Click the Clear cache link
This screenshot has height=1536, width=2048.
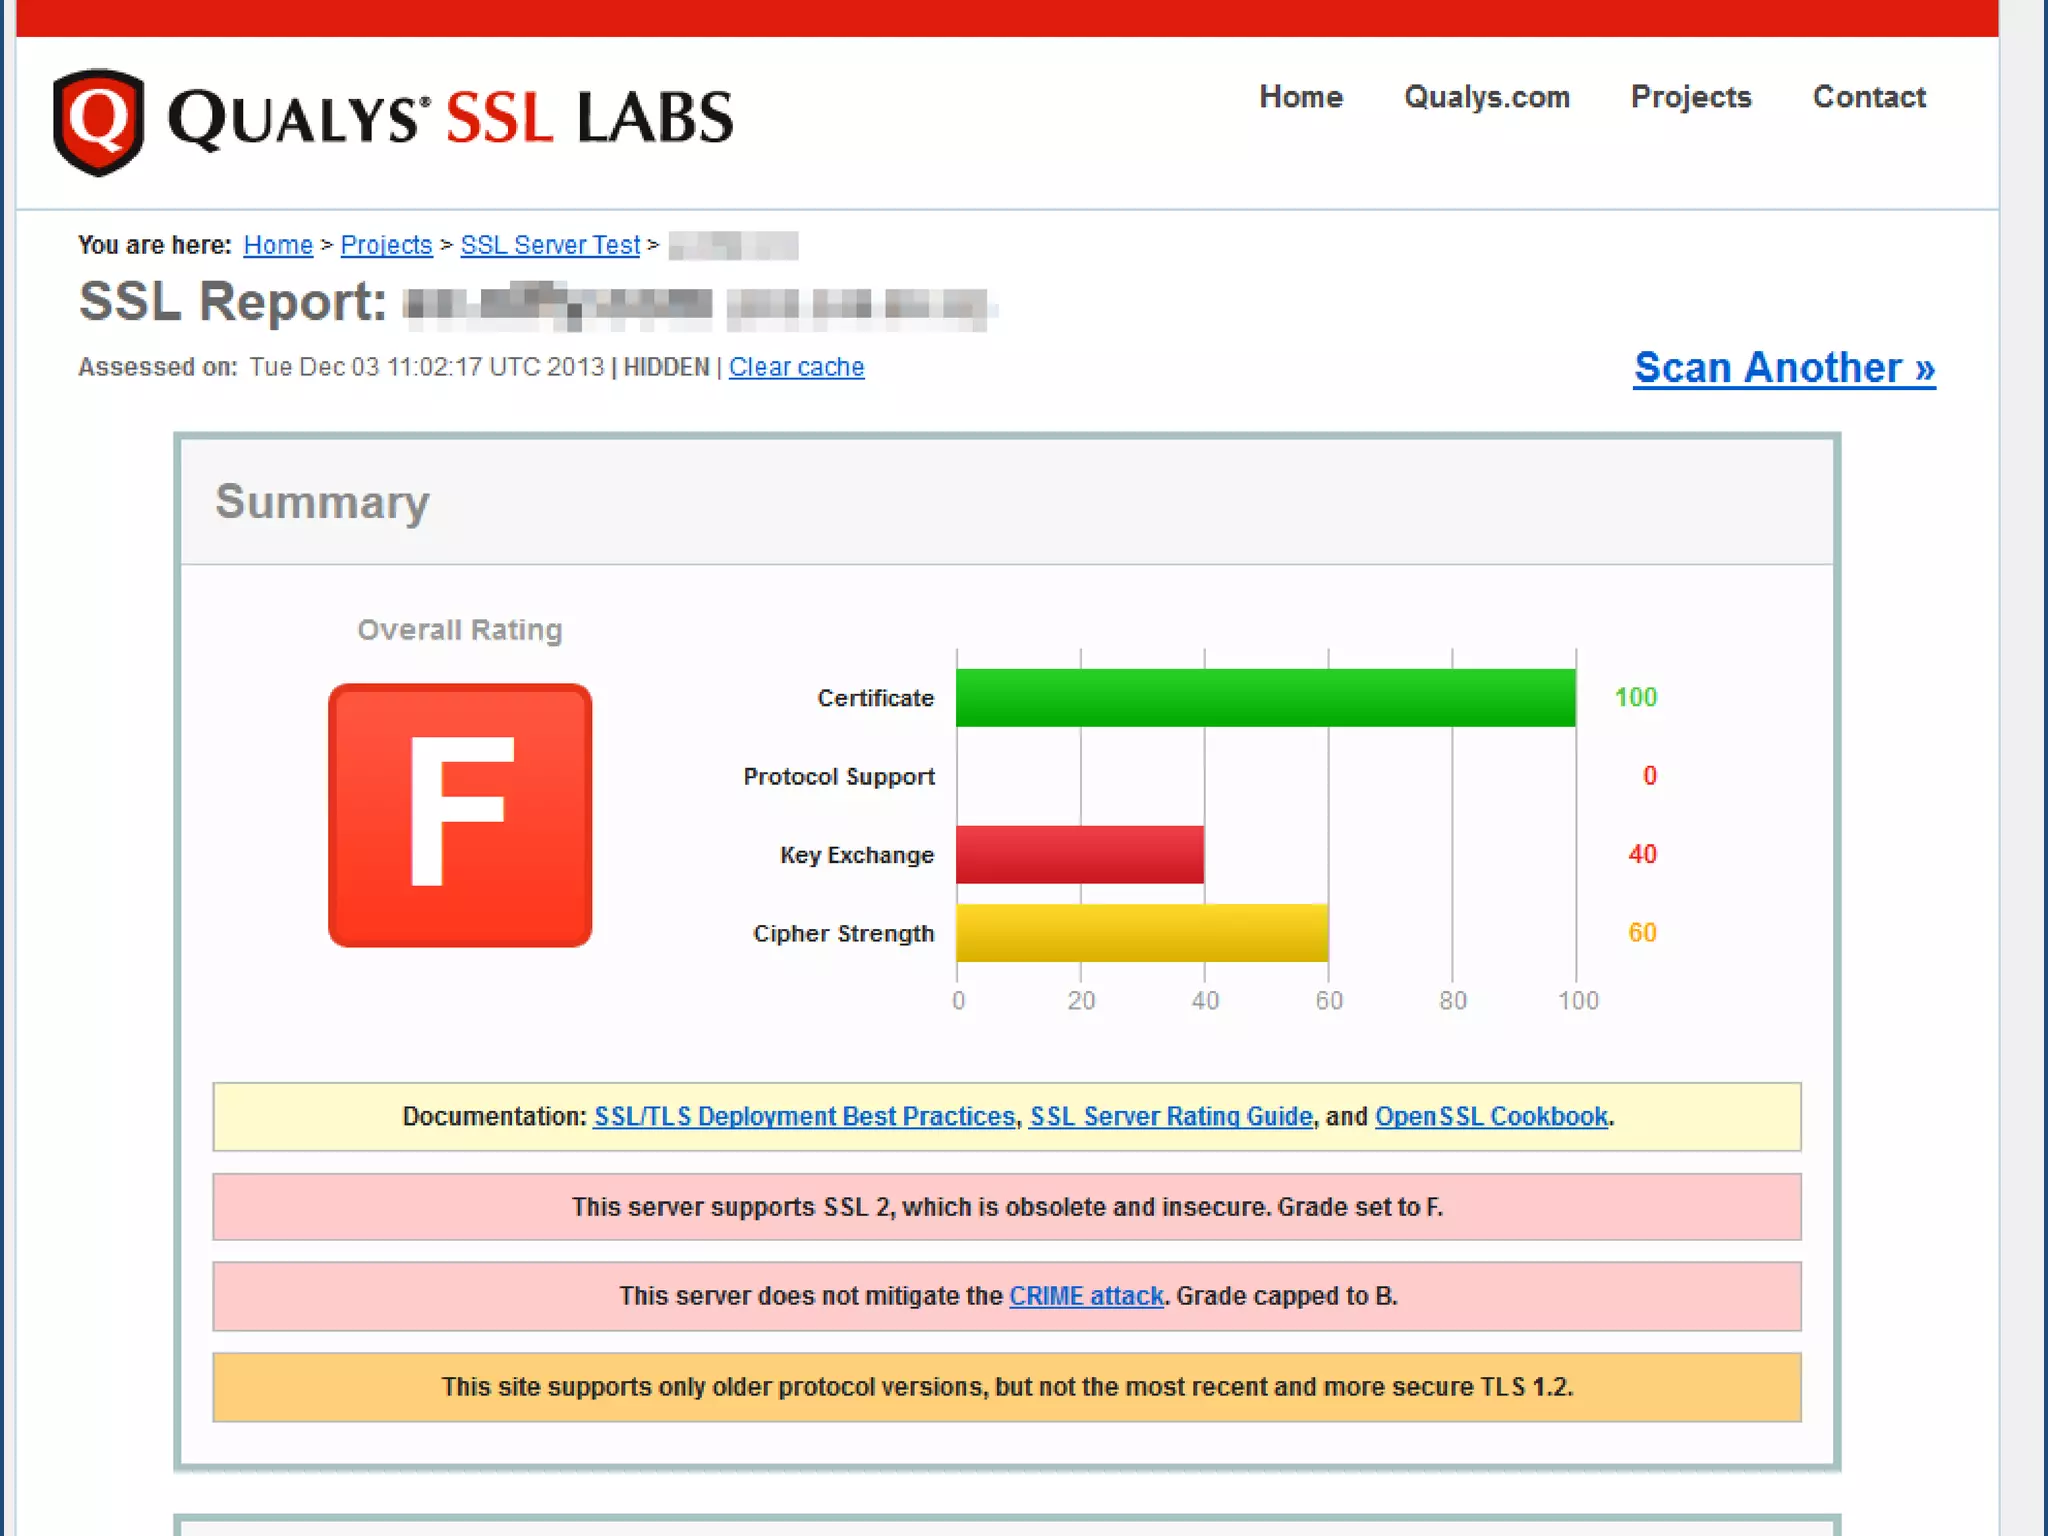click(x=796, y=367)
